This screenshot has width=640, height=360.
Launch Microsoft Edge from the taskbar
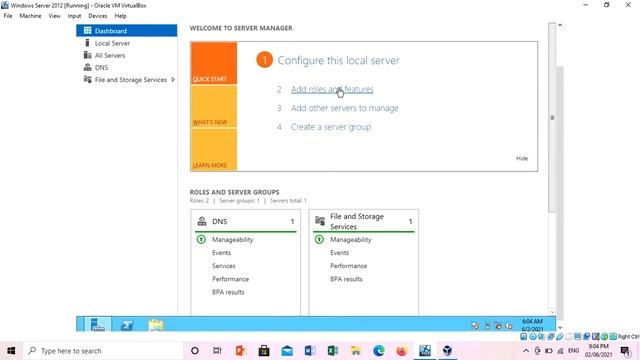(379, 351)
